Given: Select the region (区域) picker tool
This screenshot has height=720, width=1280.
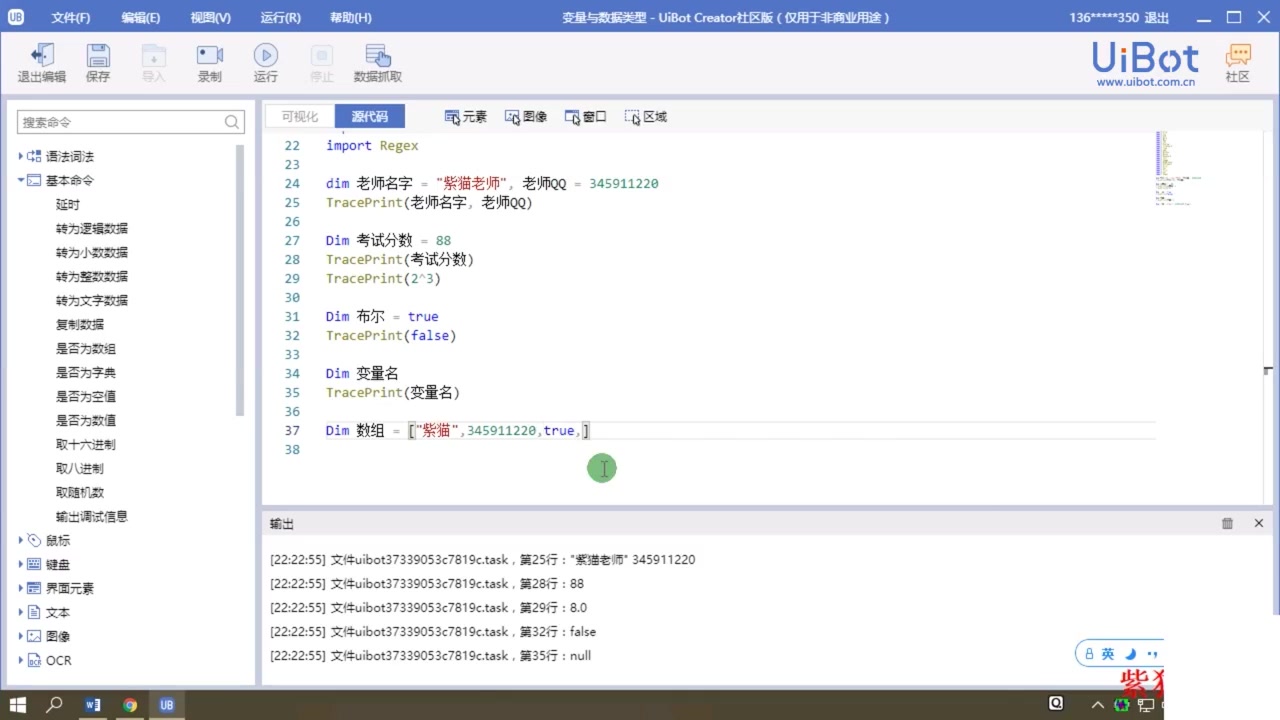Looking at the screenshot, I should click(x=646, y=117).
